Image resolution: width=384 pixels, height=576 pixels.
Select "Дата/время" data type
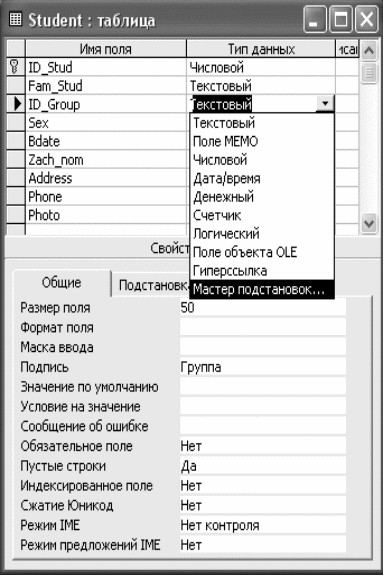pyautogui.click(x=262, y=179)
